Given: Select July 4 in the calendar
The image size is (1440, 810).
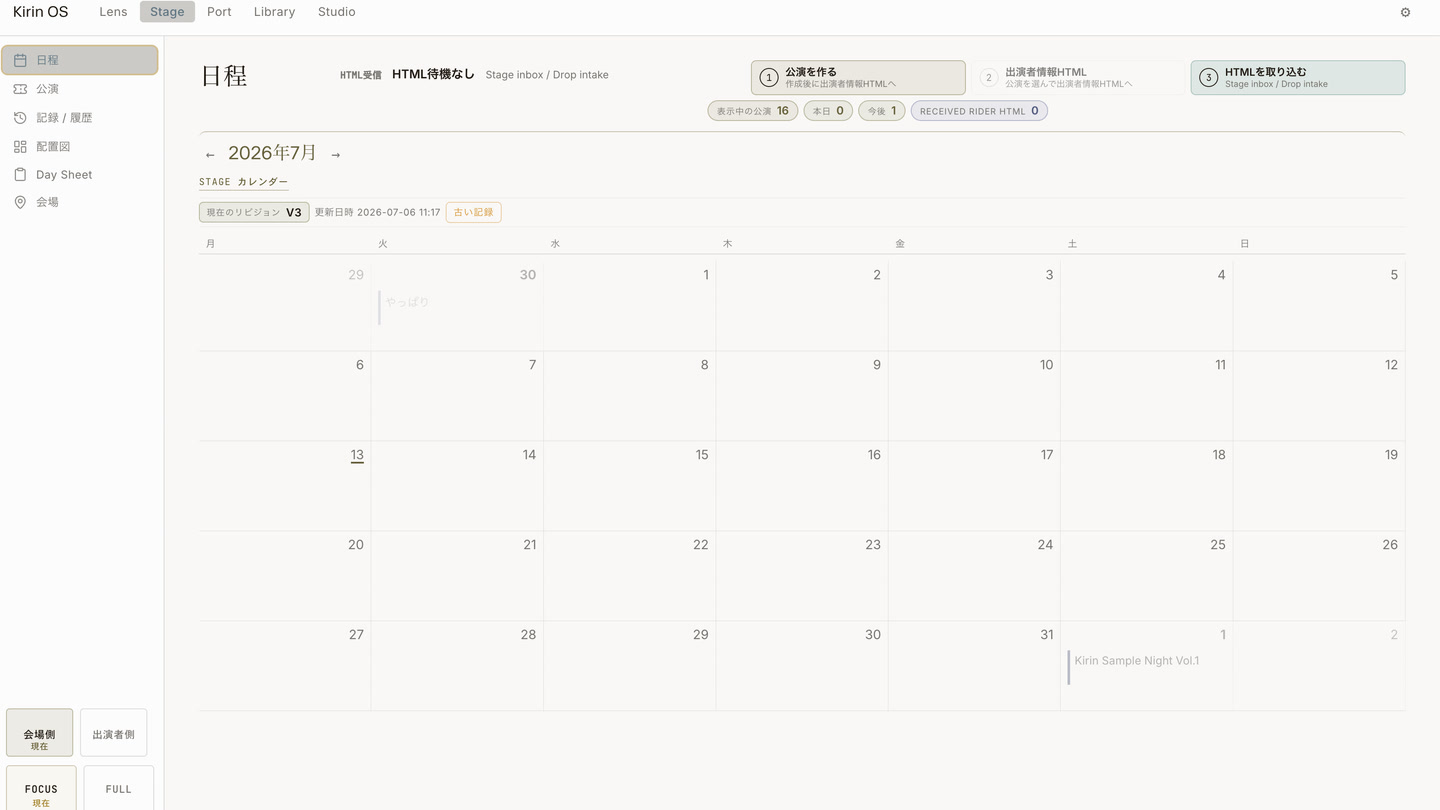Looking at the screenshot, I should (x=1146, y=305).
